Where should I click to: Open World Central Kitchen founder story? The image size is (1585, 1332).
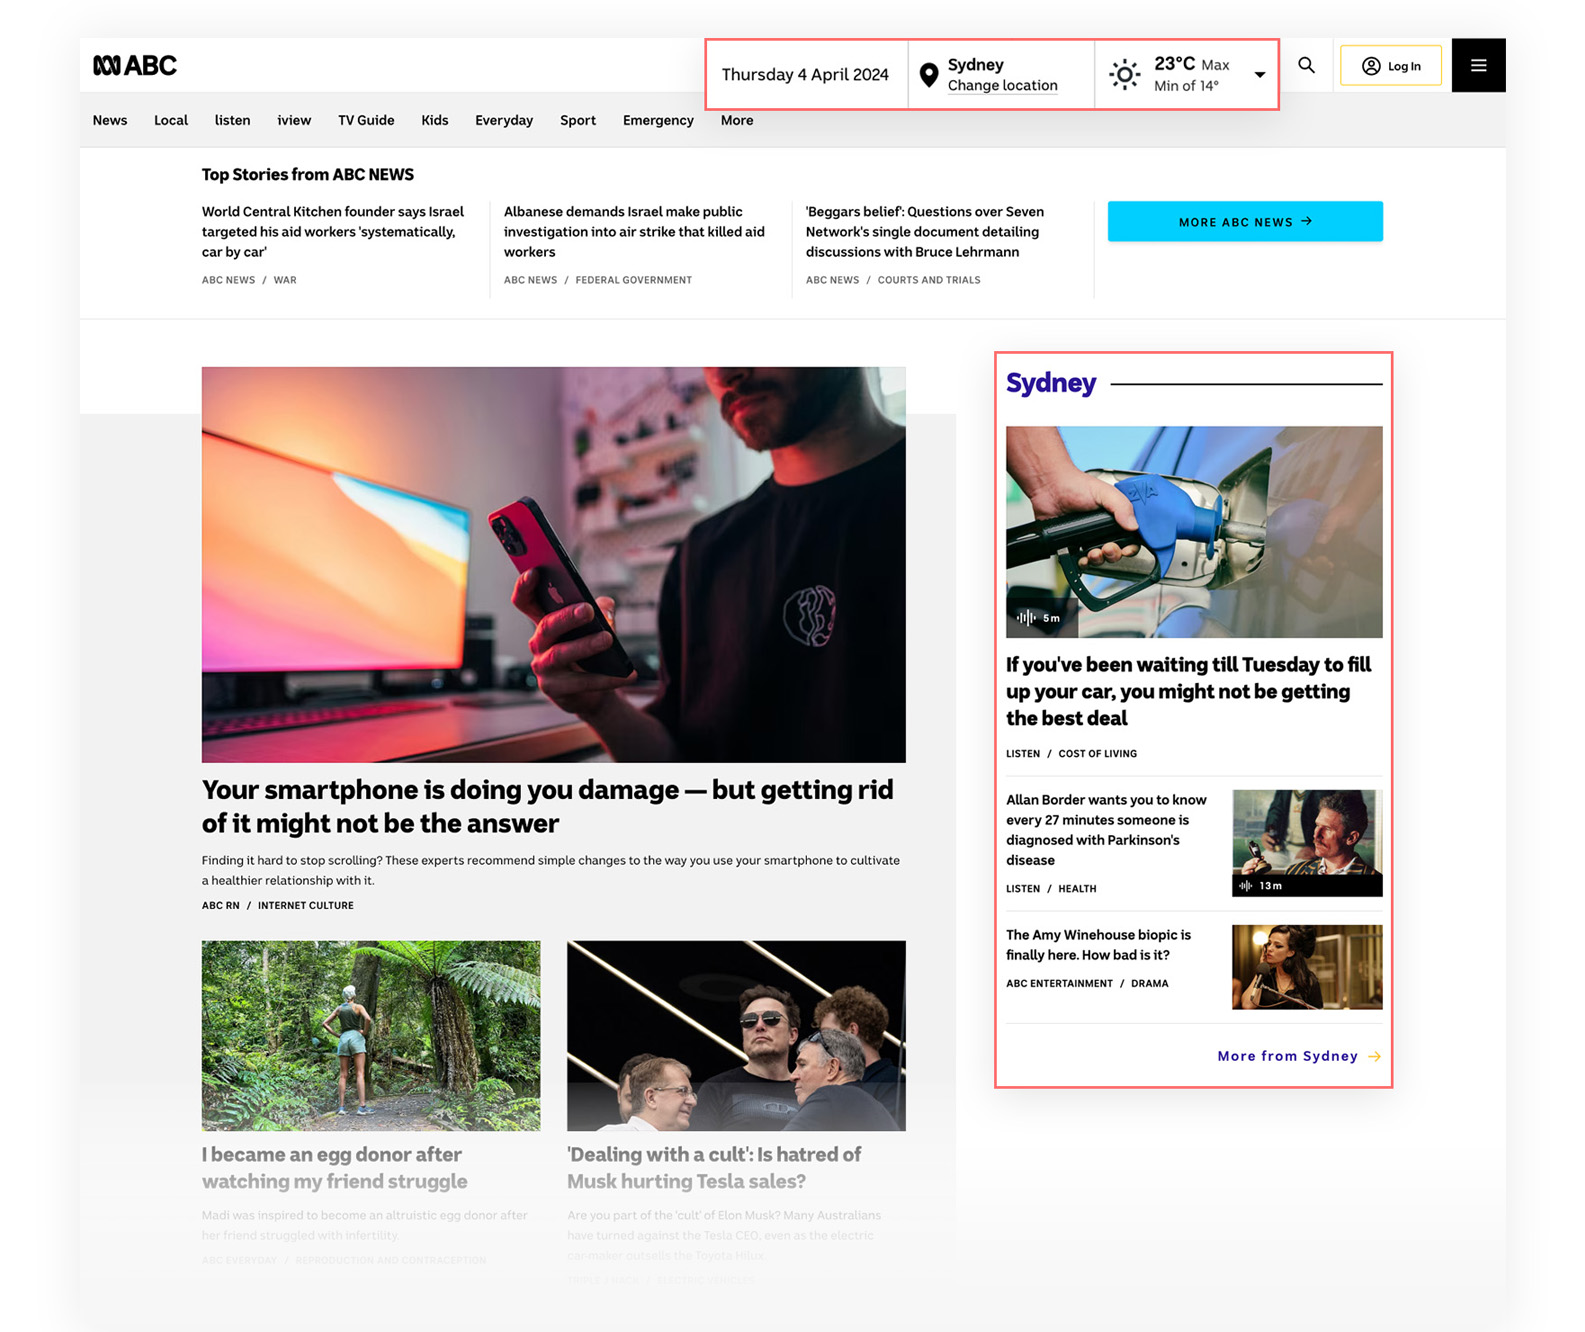coord(333,232)
